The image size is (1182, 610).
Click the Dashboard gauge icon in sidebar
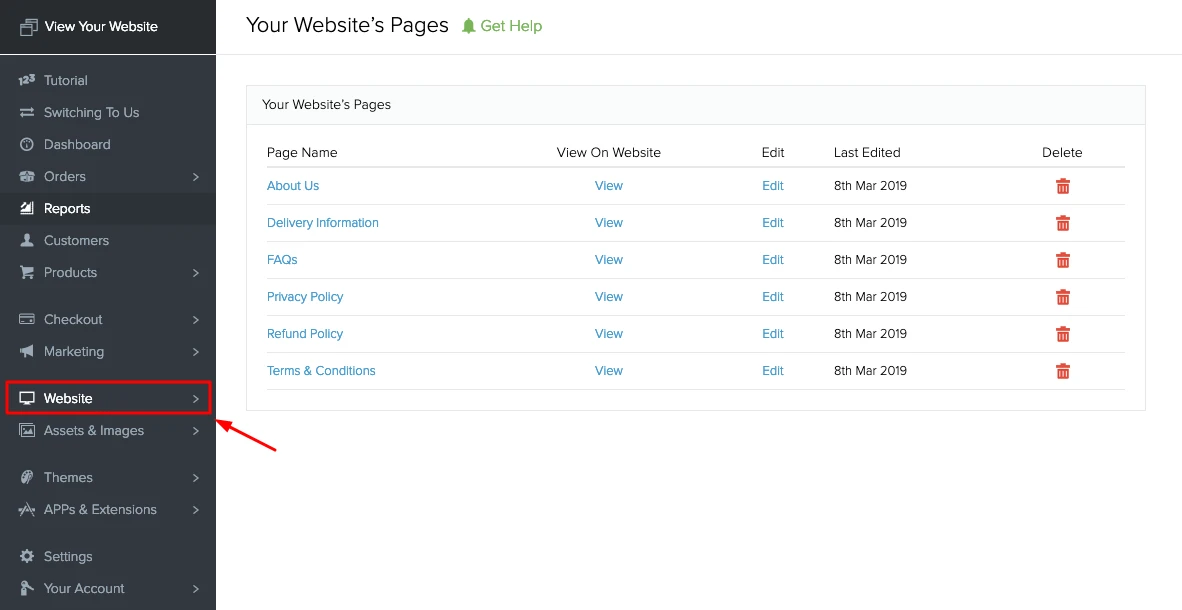tap(27, 144)
